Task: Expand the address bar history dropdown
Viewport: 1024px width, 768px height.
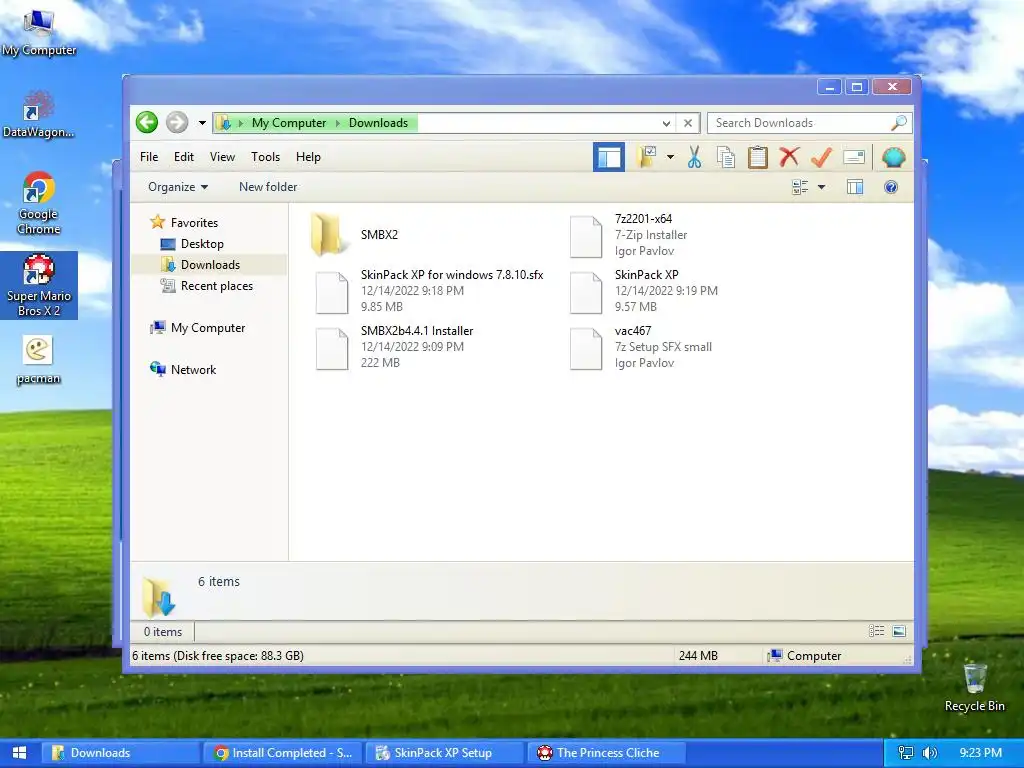Action: (x=666, y=123)
